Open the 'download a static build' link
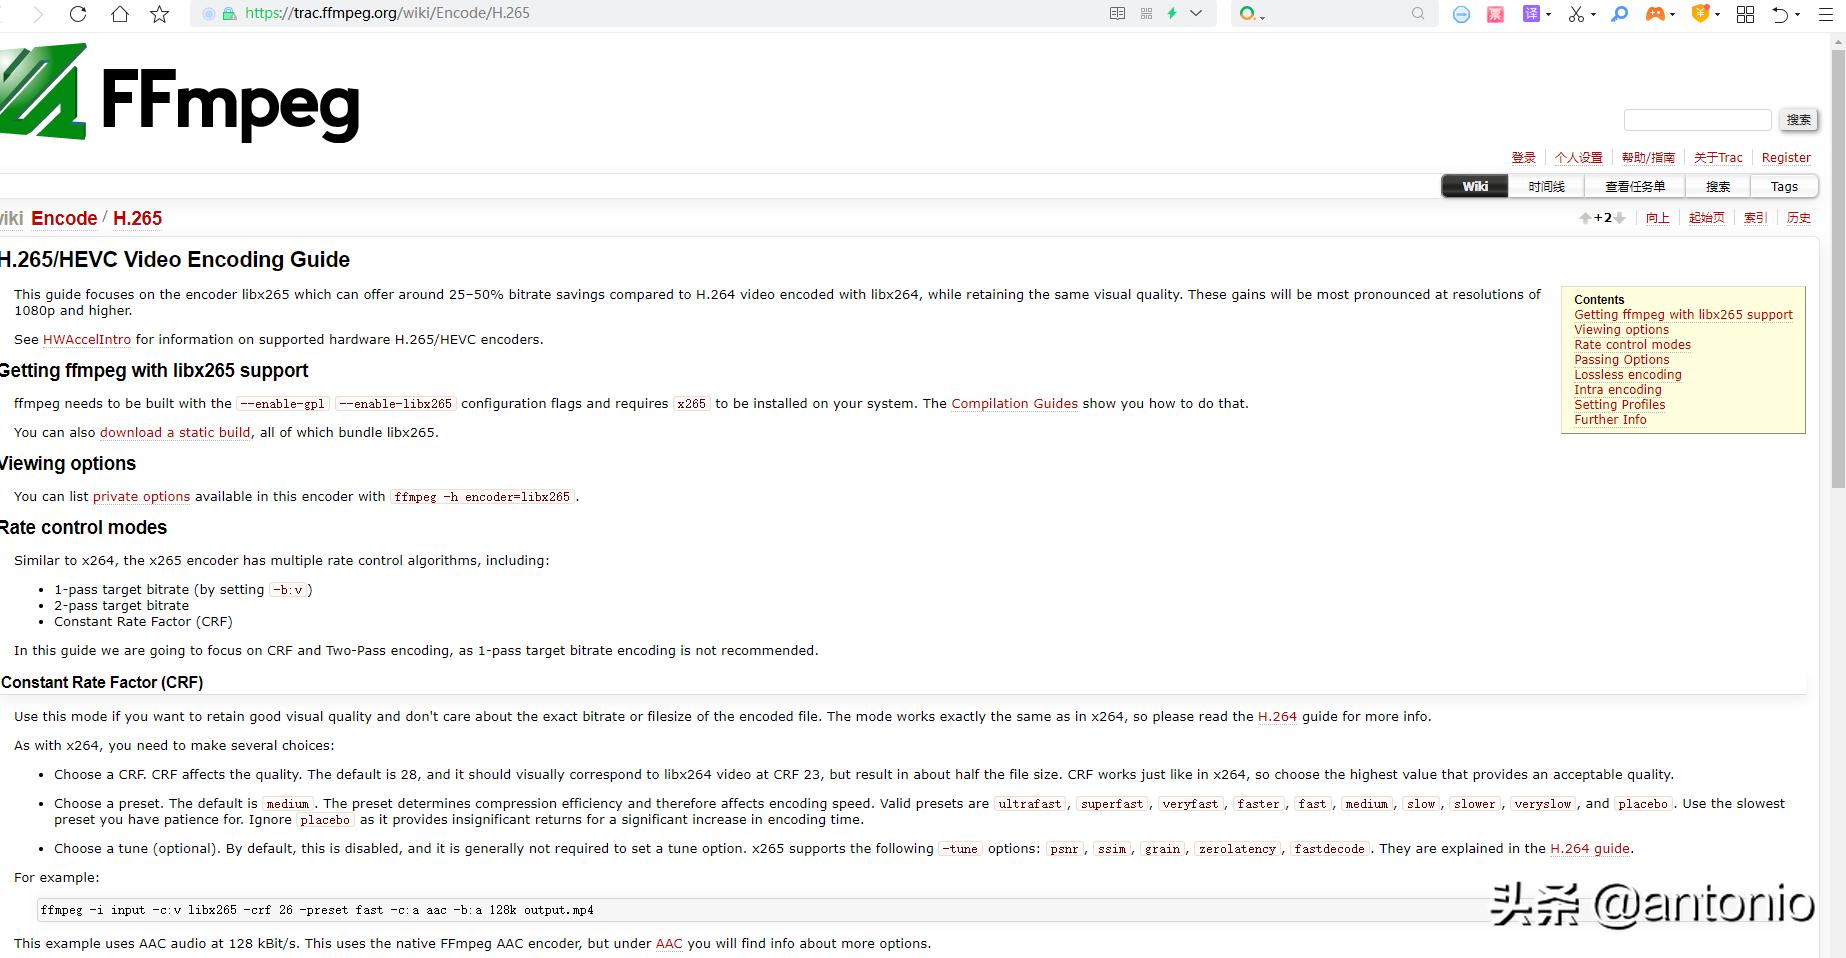 click(x=174, y=432)
